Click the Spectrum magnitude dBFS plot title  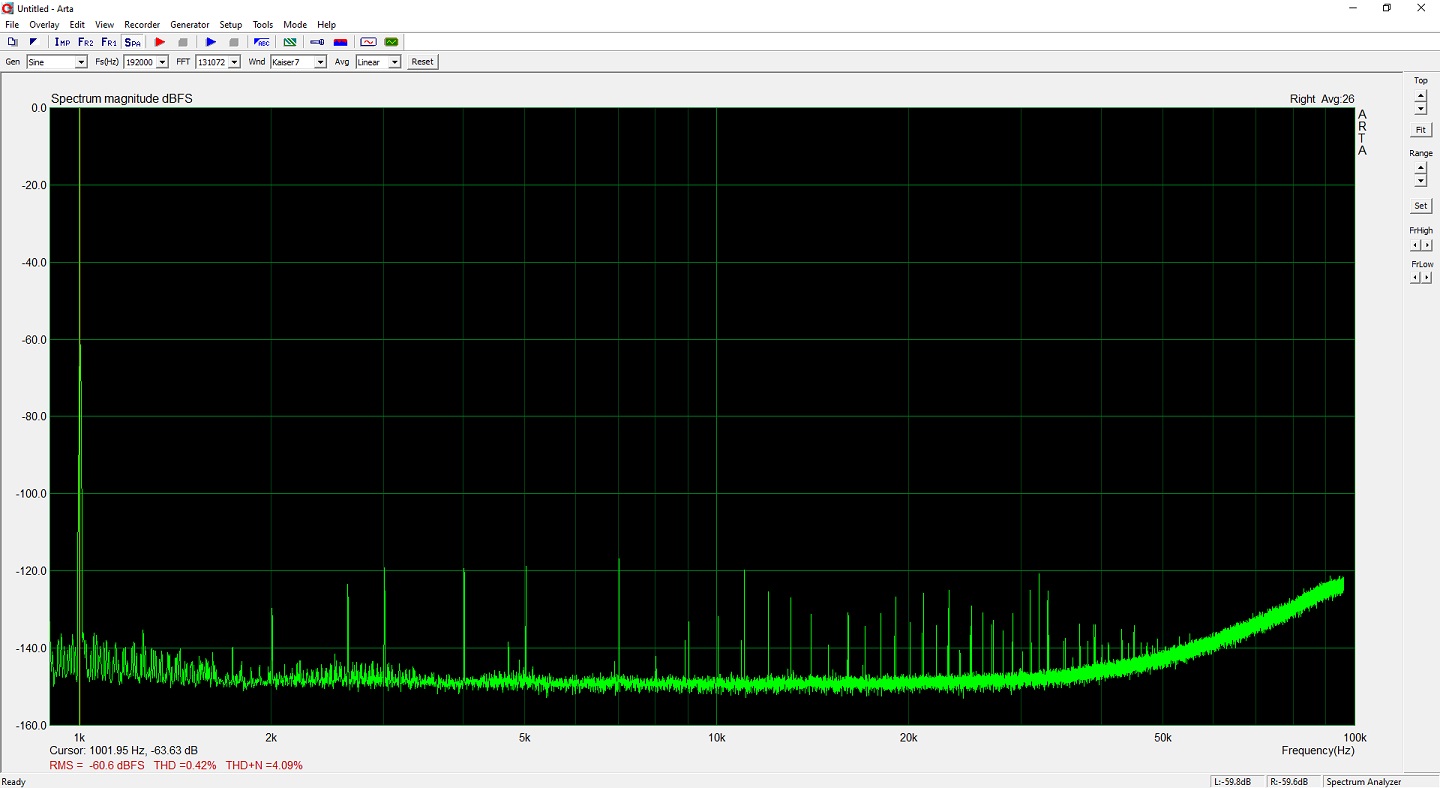[x=122, y=99]
